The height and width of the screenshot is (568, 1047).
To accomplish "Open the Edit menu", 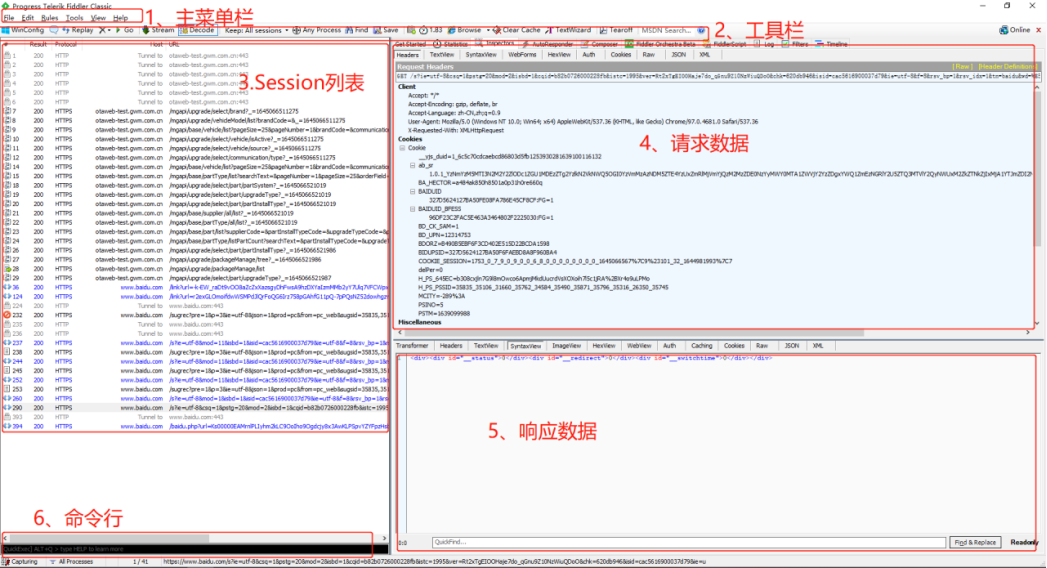I will pyautogui.click(x=27, y=18).
